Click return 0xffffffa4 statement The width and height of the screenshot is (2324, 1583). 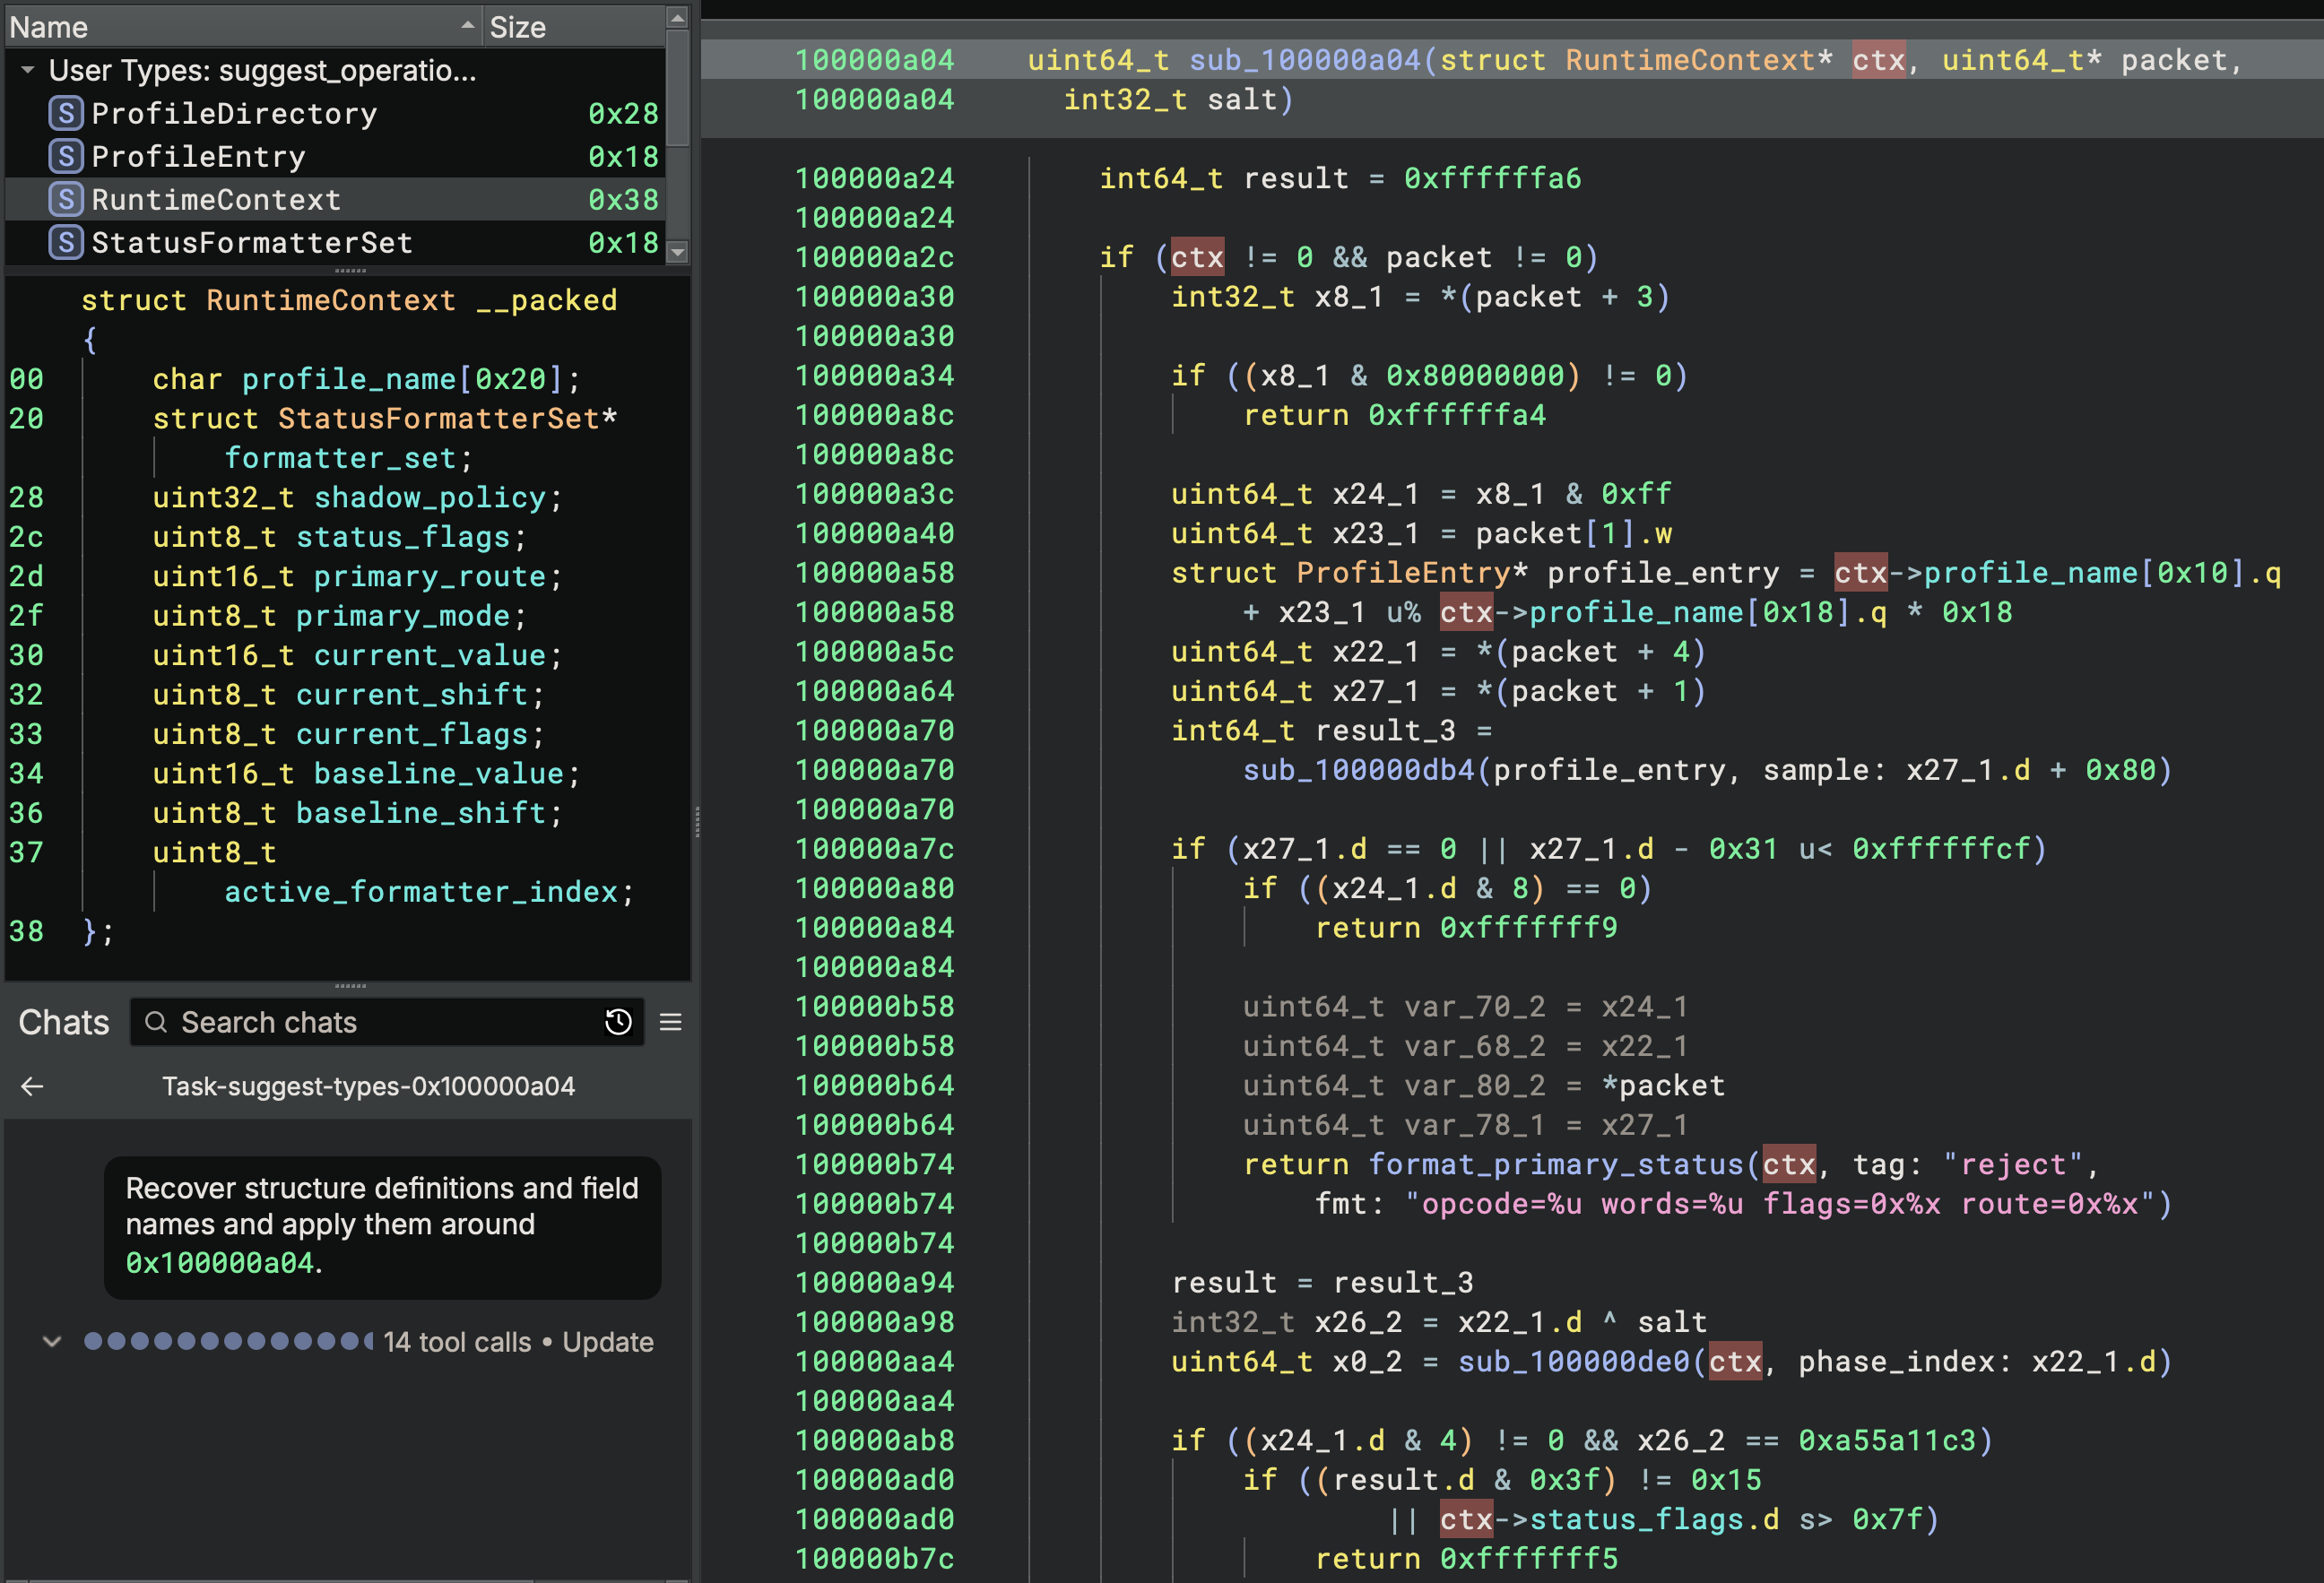click(x=1394, y=415)
